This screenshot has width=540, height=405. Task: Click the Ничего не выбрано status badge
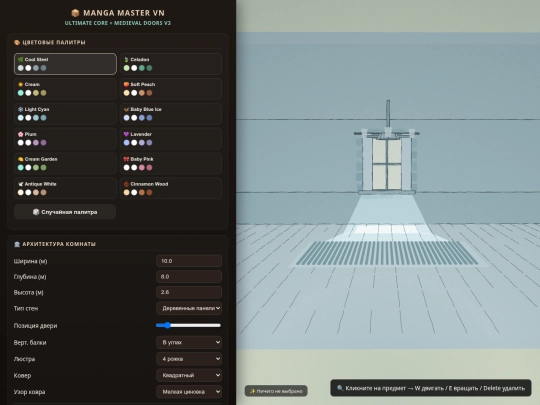276,391
